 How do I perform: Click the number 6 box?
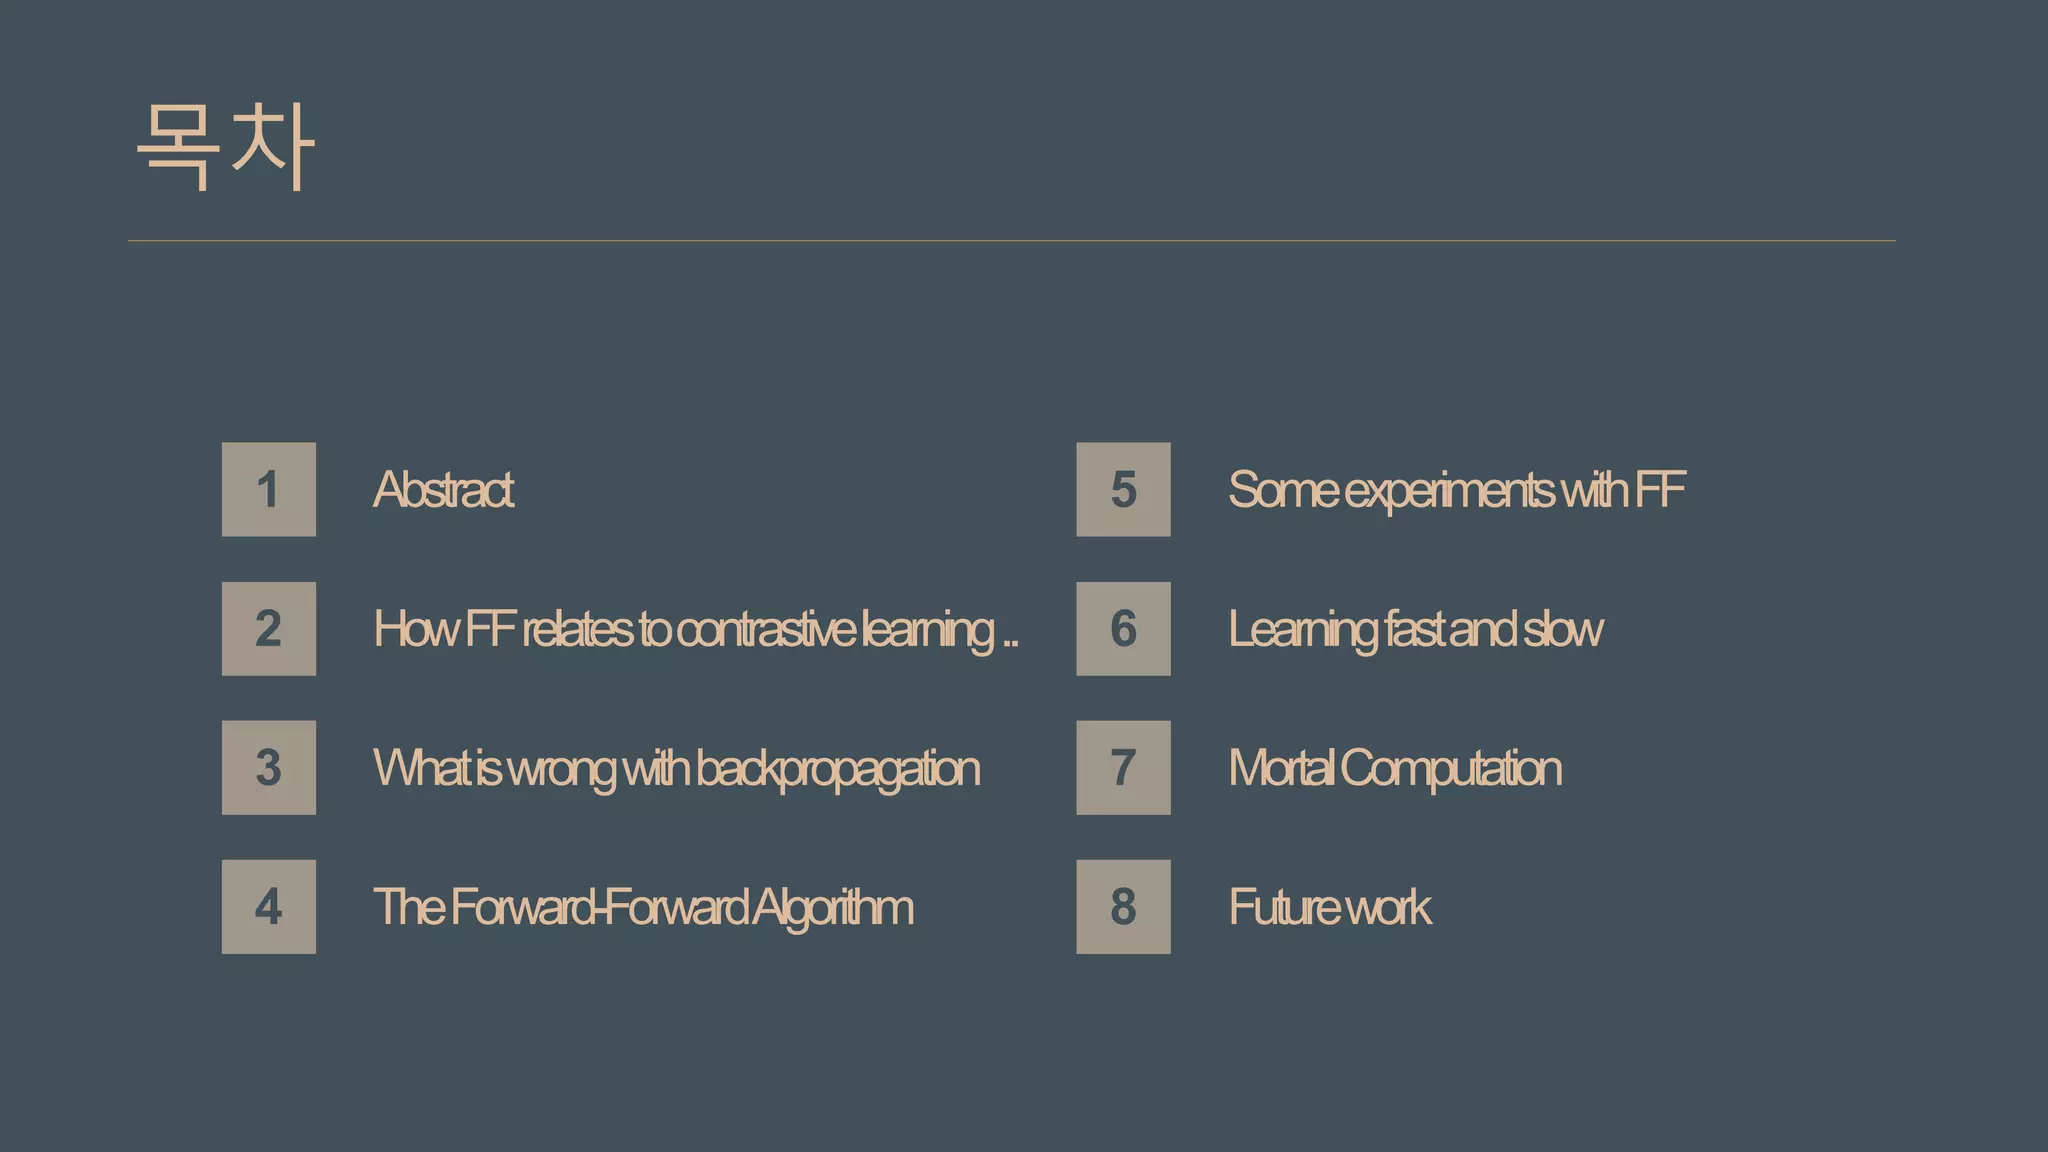(x=1123, y=628)
